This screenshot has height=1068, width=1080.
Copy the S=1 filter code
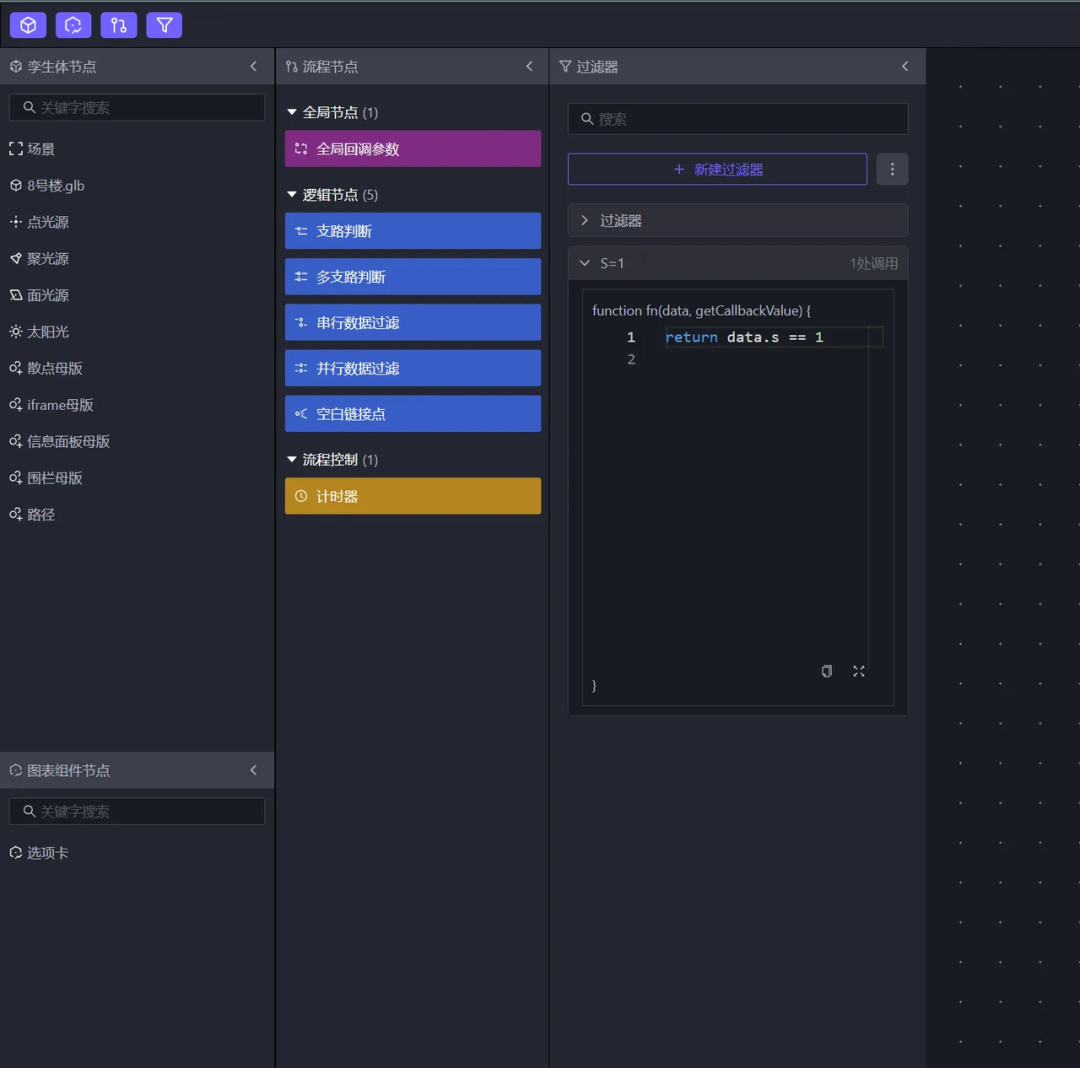(x=827, y=671)
